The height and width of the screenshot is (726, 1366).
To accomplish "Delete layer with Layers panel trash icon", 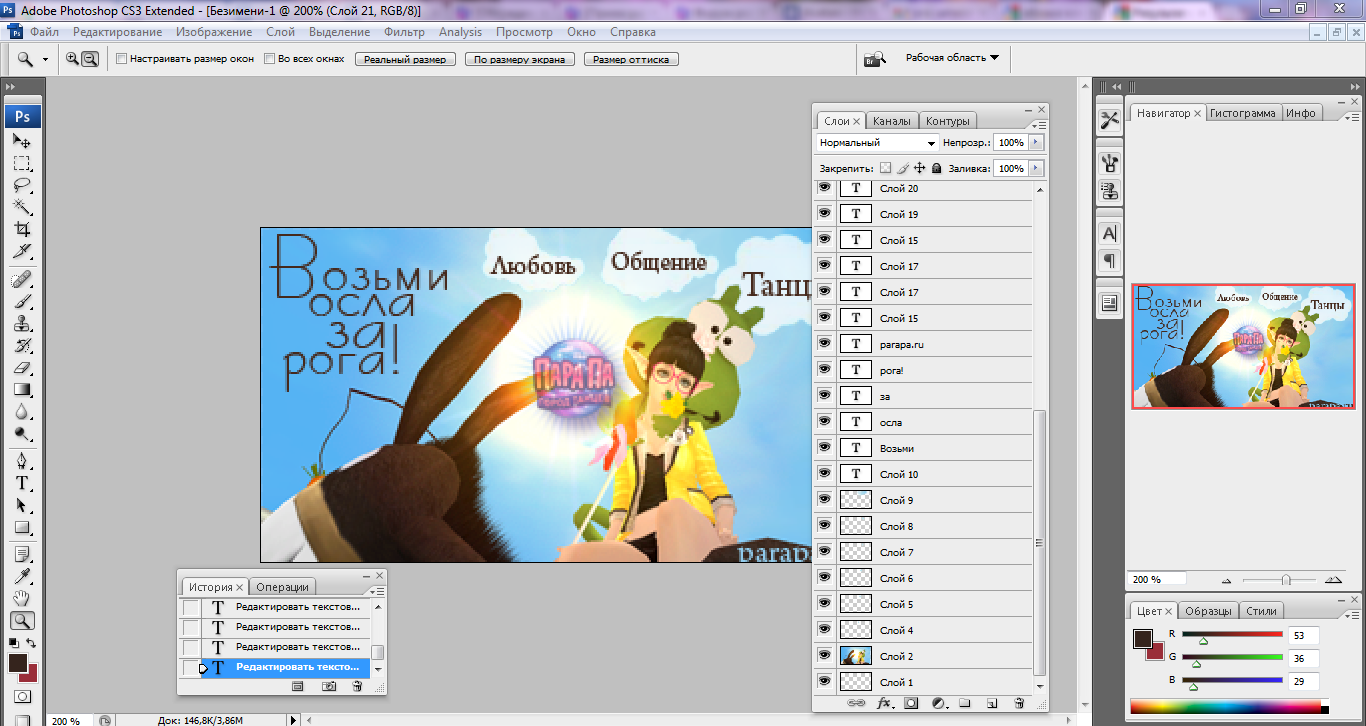I will [1019, 703].
